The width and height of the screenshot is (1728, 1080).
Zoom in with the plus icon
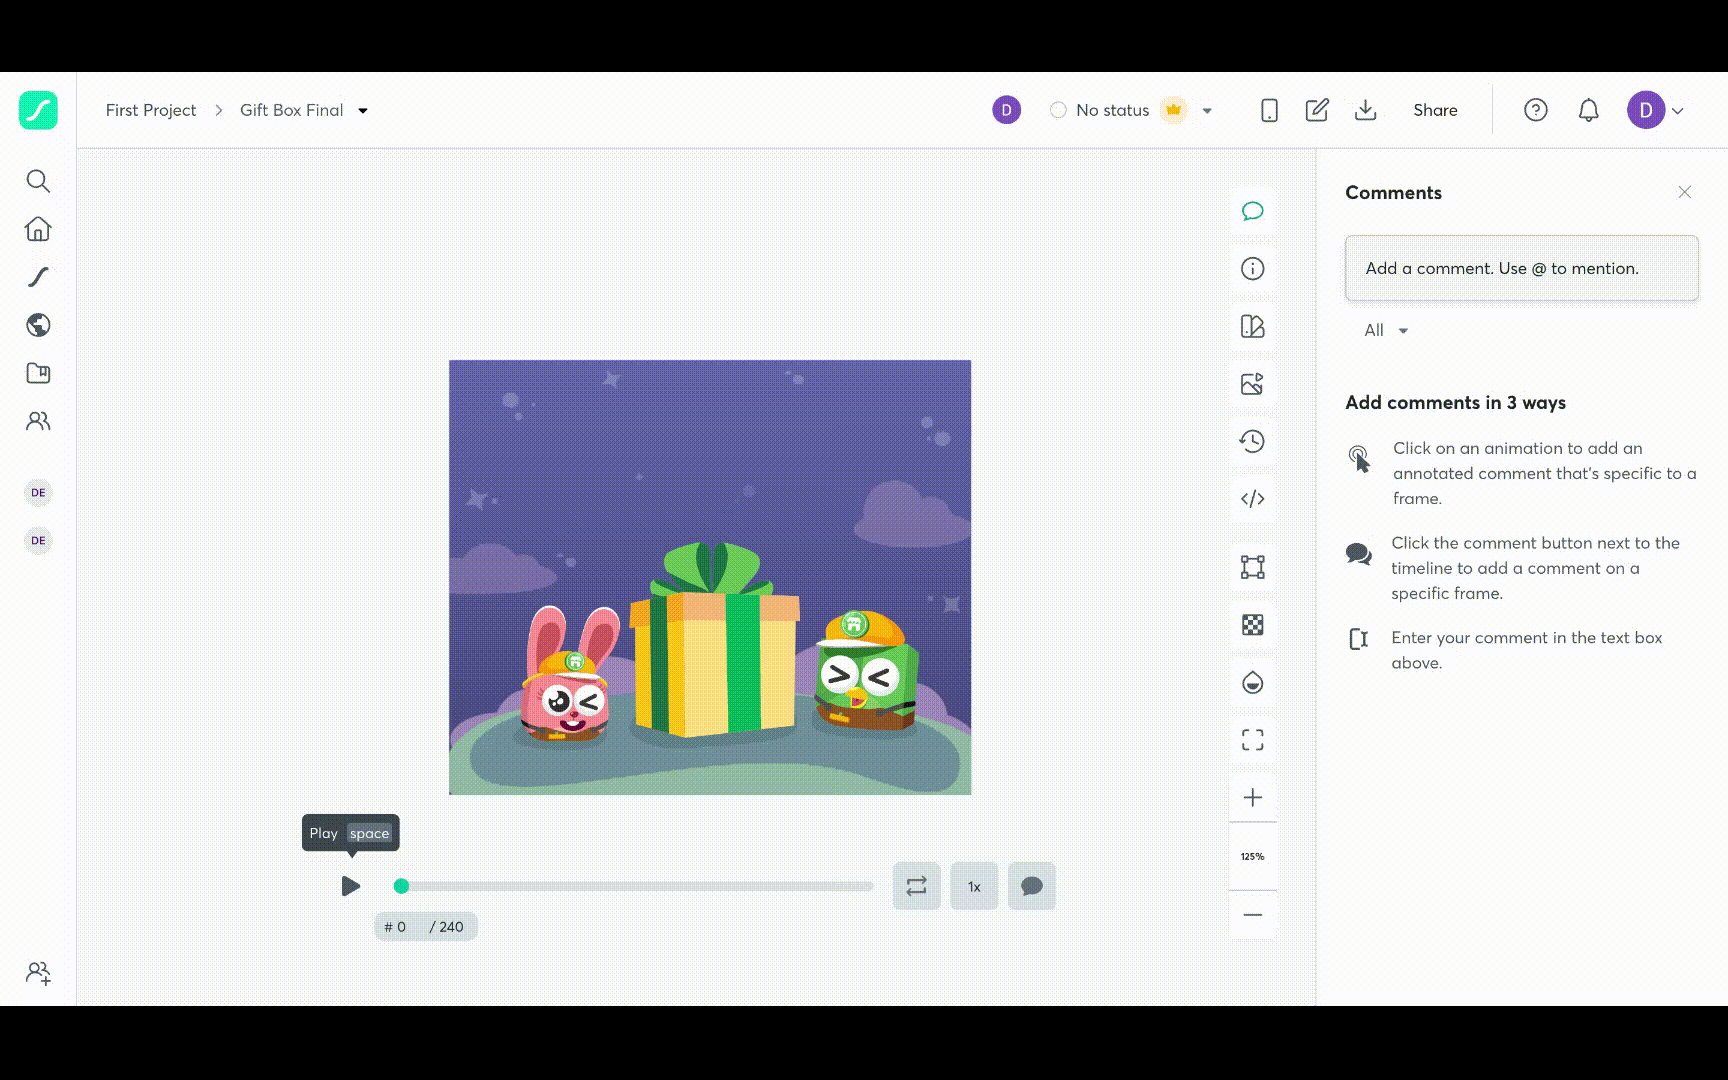coord(1253,798)
